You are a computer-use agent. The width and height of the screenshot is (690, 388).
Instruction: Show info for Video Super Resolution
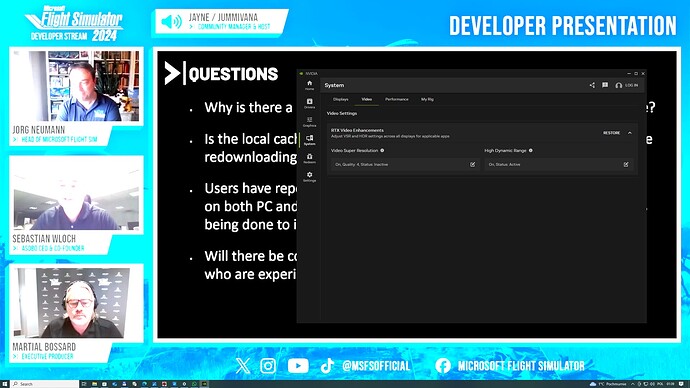tap(382, 150)
